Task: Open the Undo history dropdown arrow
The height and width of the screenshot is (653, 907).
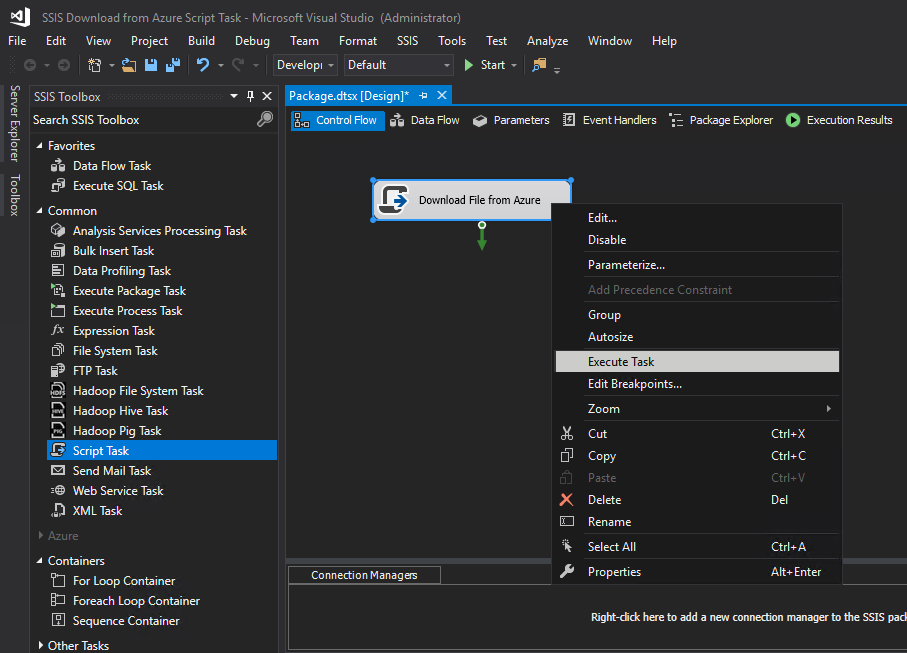Action: 220,65
